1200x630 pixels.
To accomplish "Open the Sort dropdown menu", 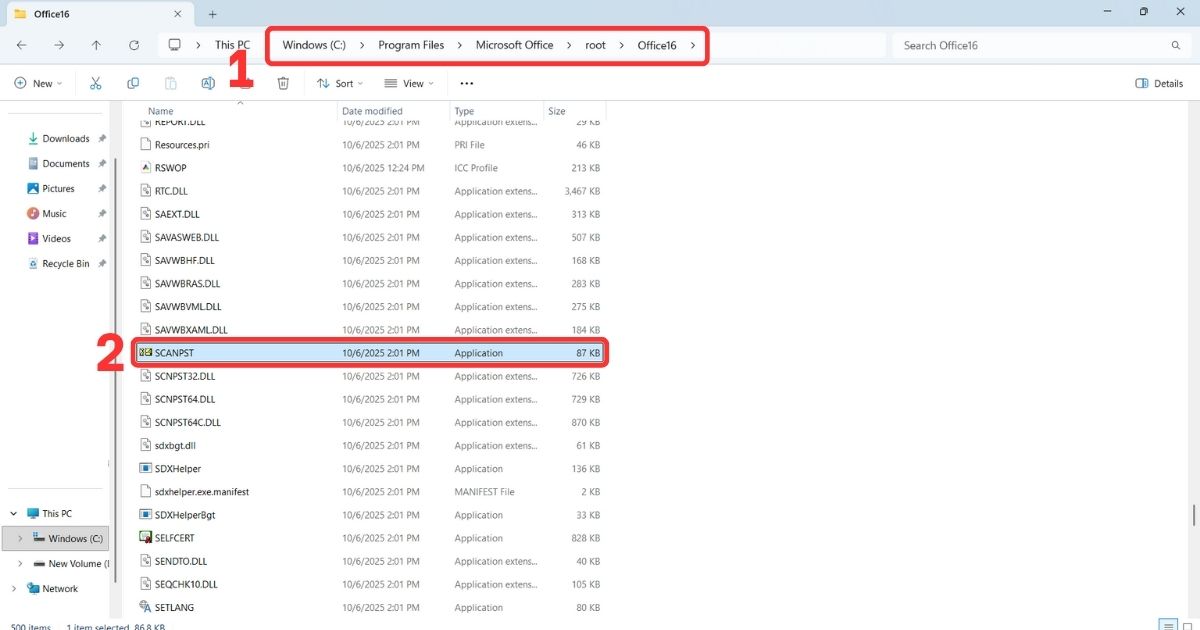I will click(x=340, y=83).
